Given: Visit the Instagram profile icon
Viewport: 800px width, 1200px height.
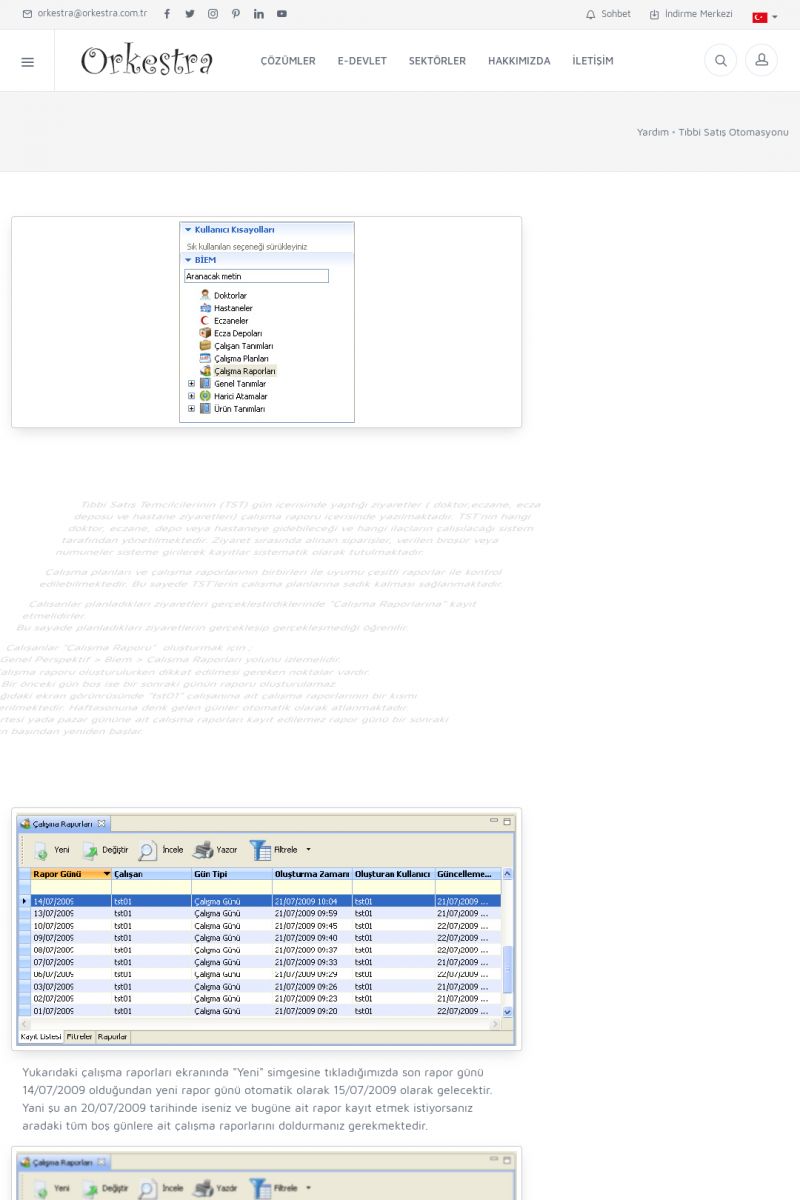Looking at the screenshot, I should point(213,14).
